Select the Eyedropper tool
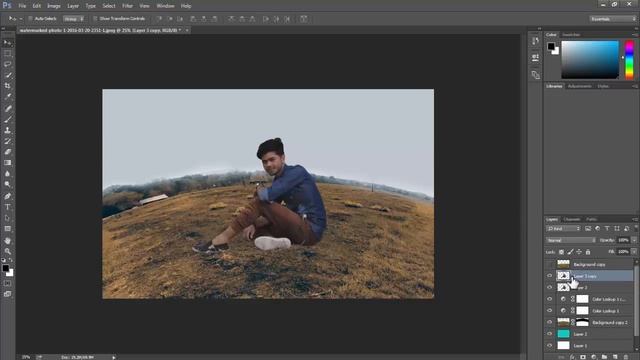The image size is (640, 360). click(8, 97)
